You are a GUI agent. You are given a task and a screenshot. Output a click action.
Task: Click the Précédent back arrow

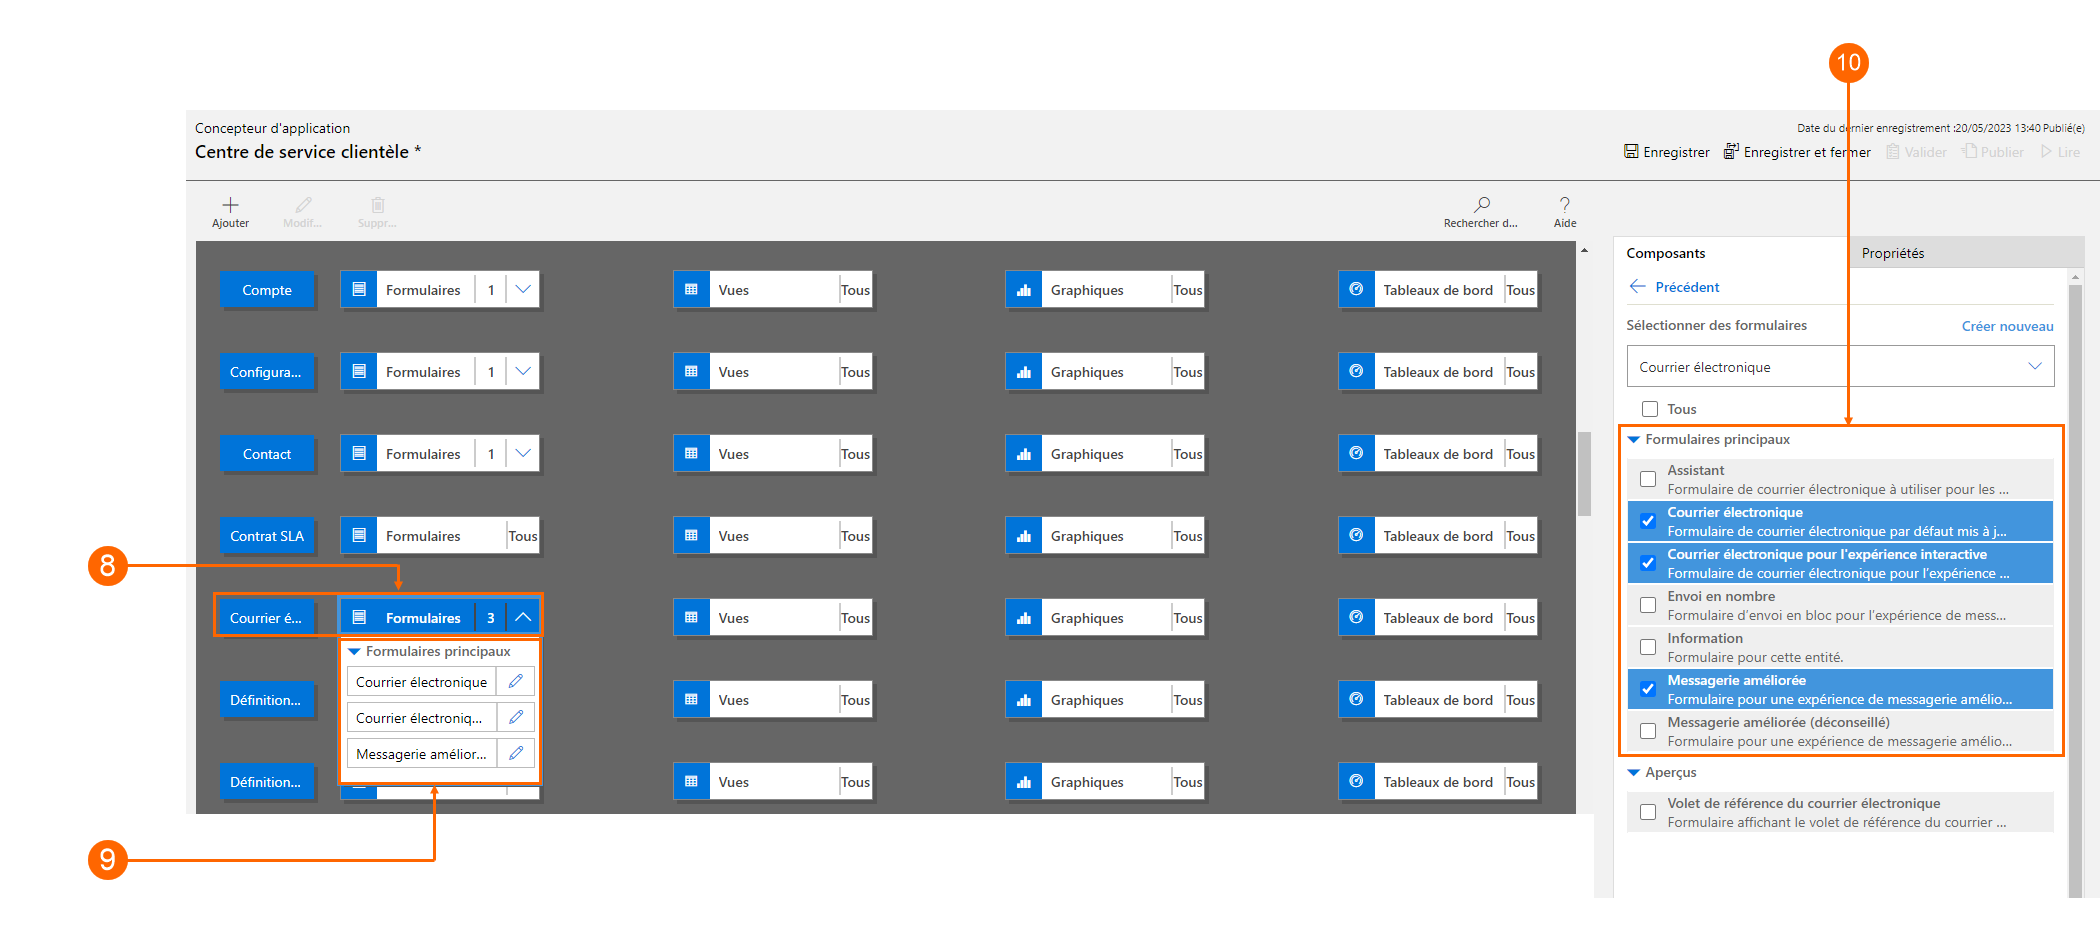[x=1637, y=287]
